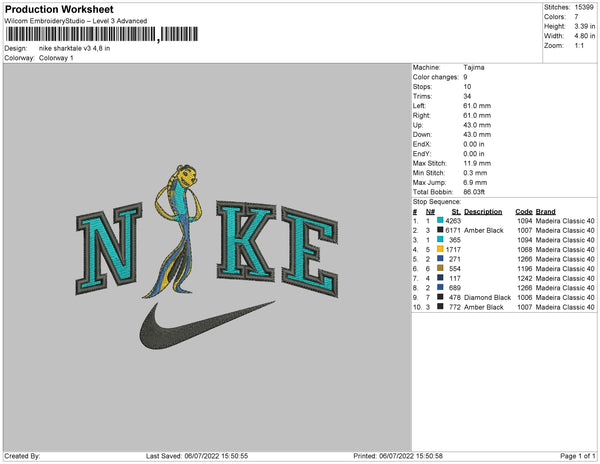The image size is (600, 464).
Task: Click the 'Created By:' footer label
Action: tap(22, 456)
